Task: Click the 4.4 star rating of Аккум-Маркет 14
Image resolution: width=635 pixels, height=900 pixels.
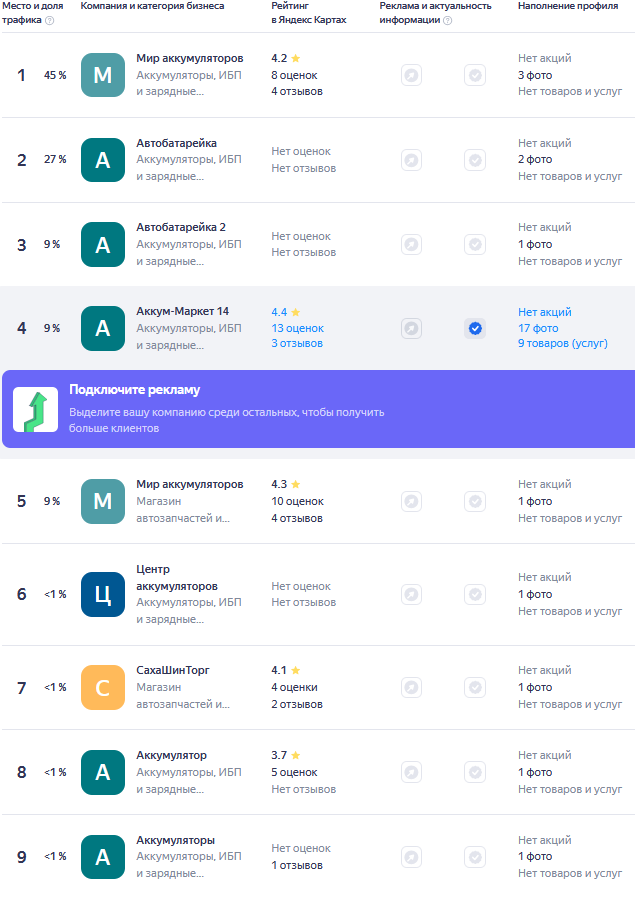Action: click(286, 312)
